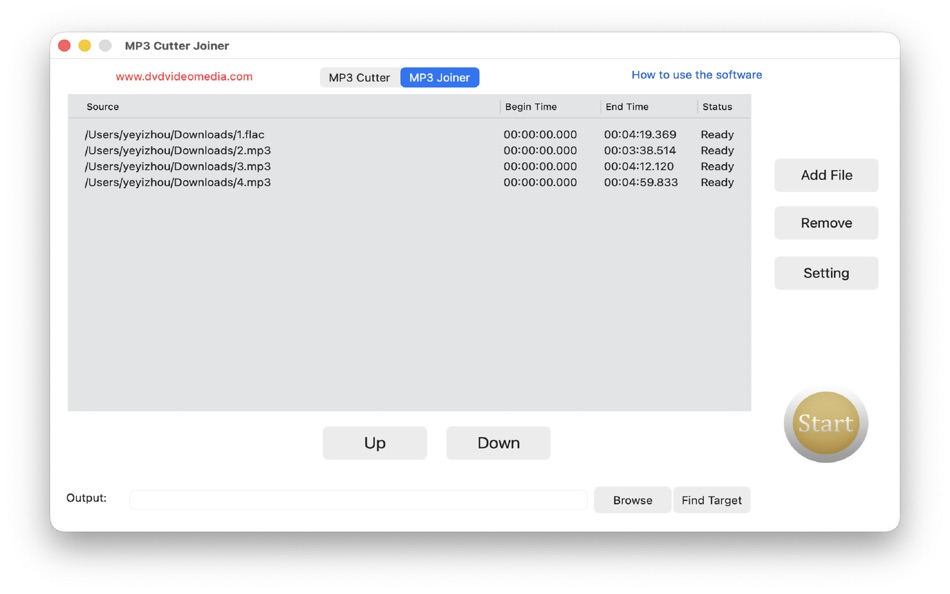Click inside the Output path field
The height and width of the screenshot is (594, 950).
click(357, 498)
